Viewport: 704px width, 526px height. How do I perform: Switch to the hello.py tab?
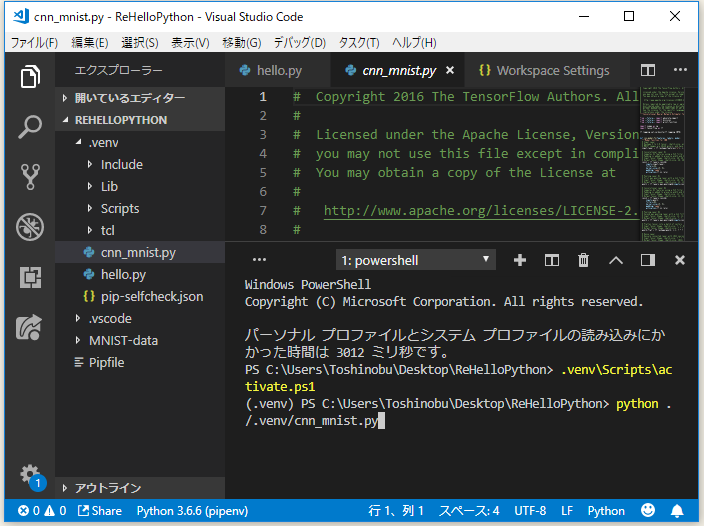coord(277,70)
